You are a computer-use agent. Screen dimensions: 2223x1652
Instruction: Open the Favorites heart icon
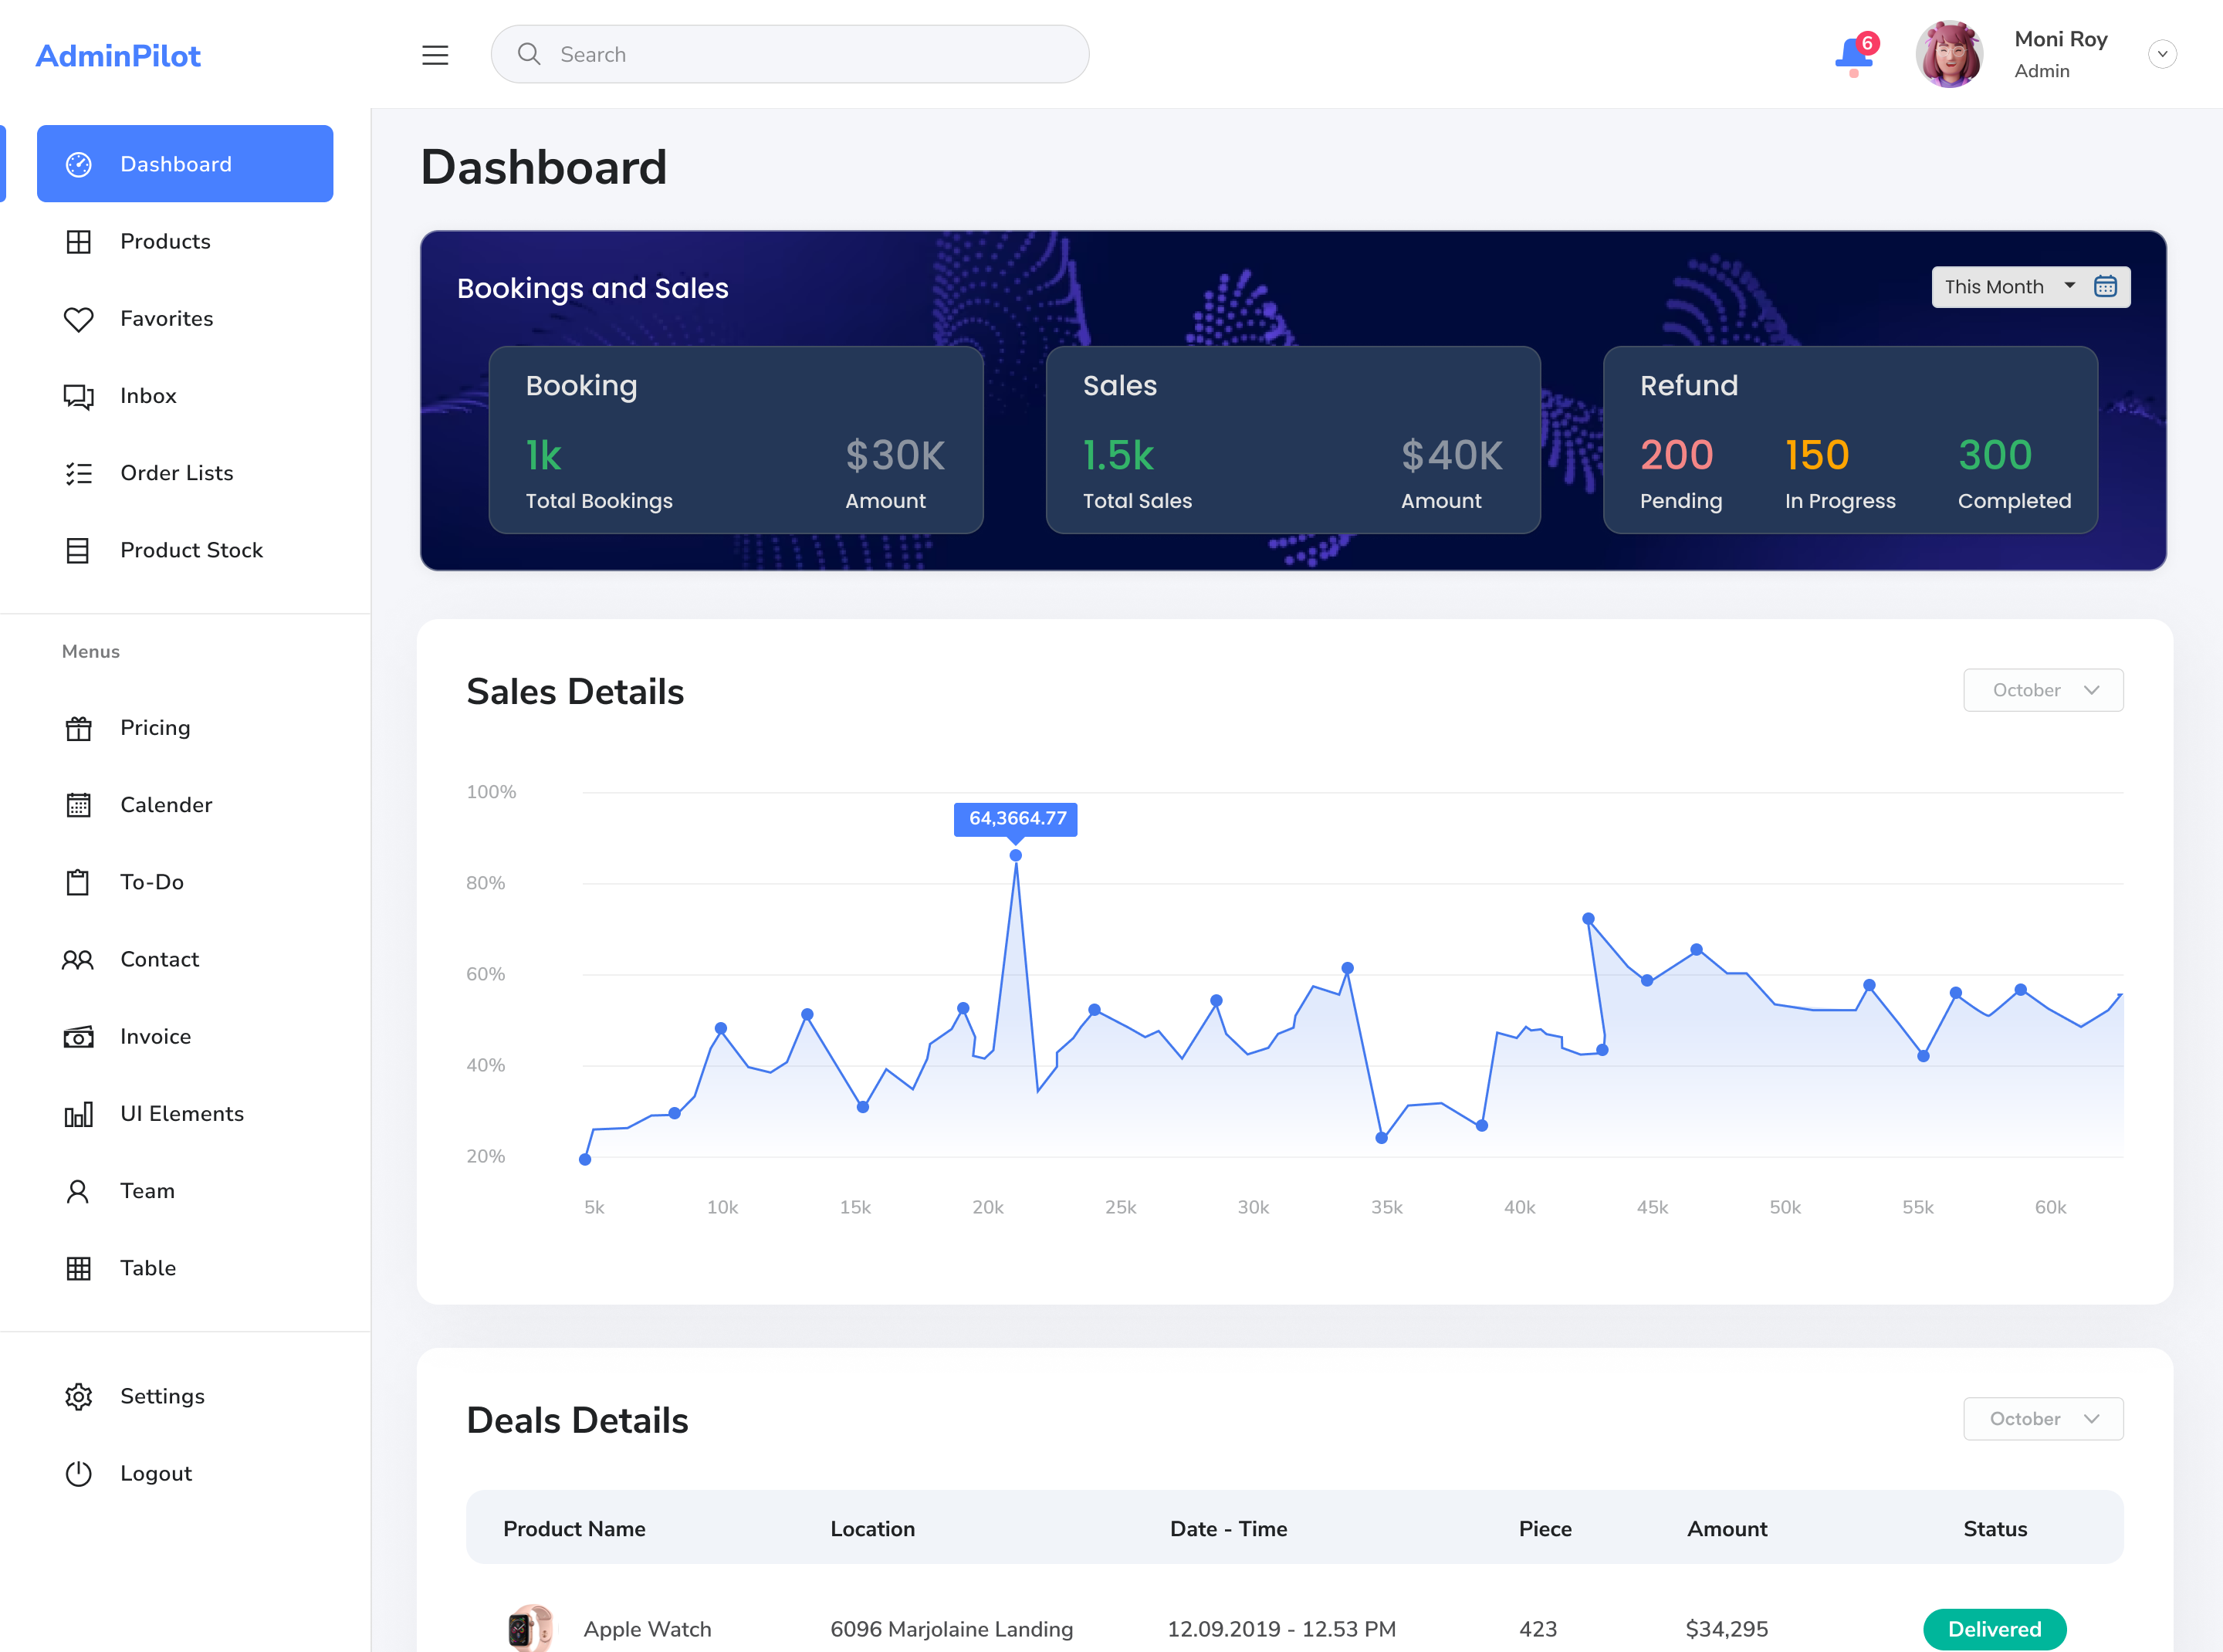click(79, 318)
